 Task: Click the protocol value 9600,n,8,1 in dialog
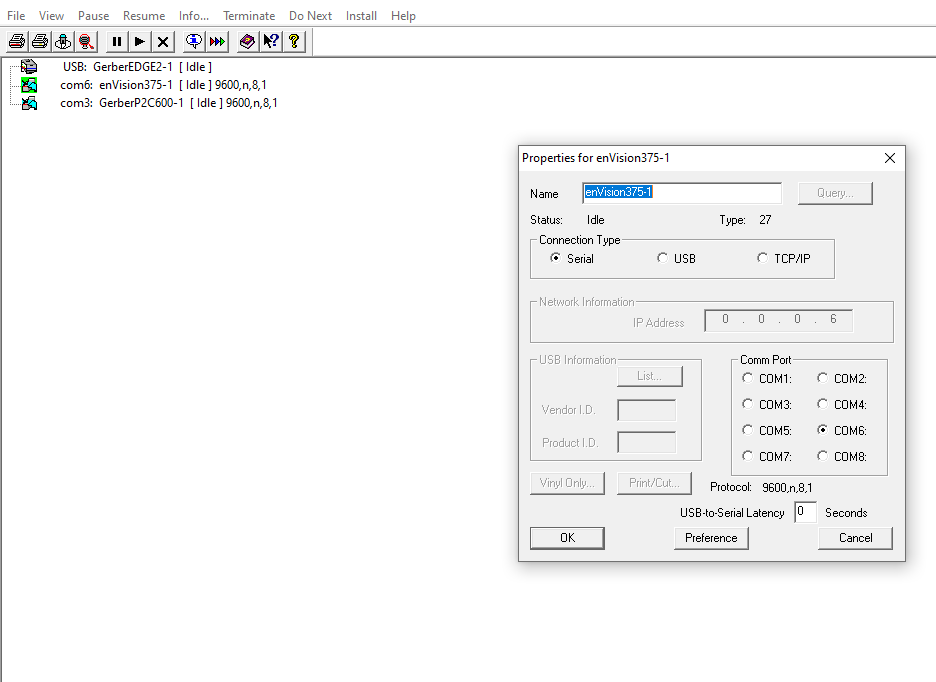pos(787,487)
